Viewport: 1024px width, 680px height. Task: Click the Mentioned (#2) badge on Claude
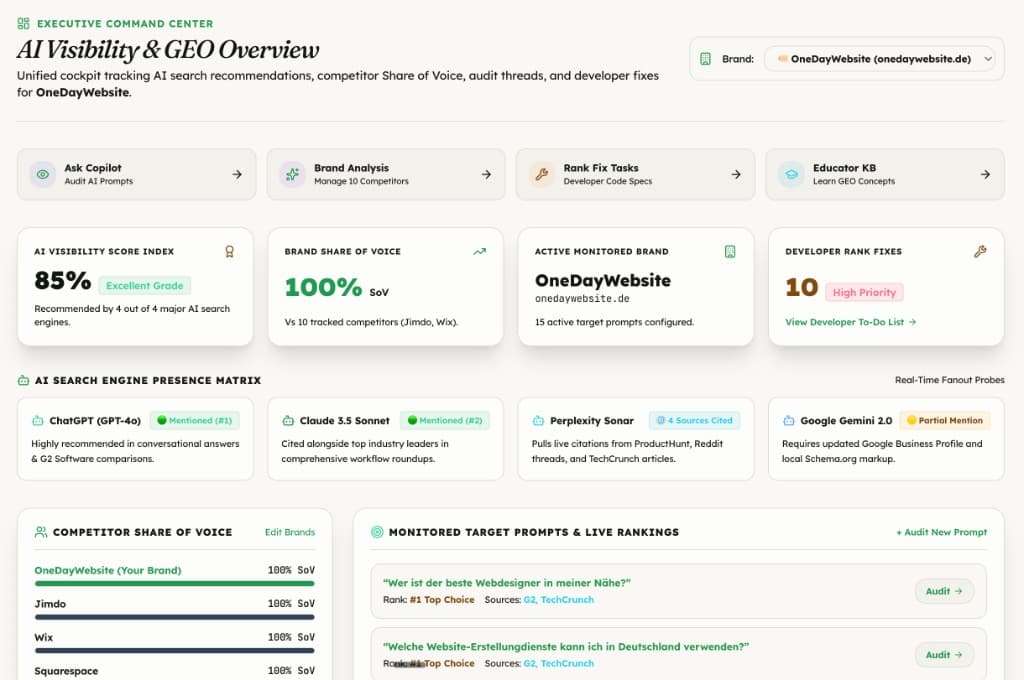445,421
